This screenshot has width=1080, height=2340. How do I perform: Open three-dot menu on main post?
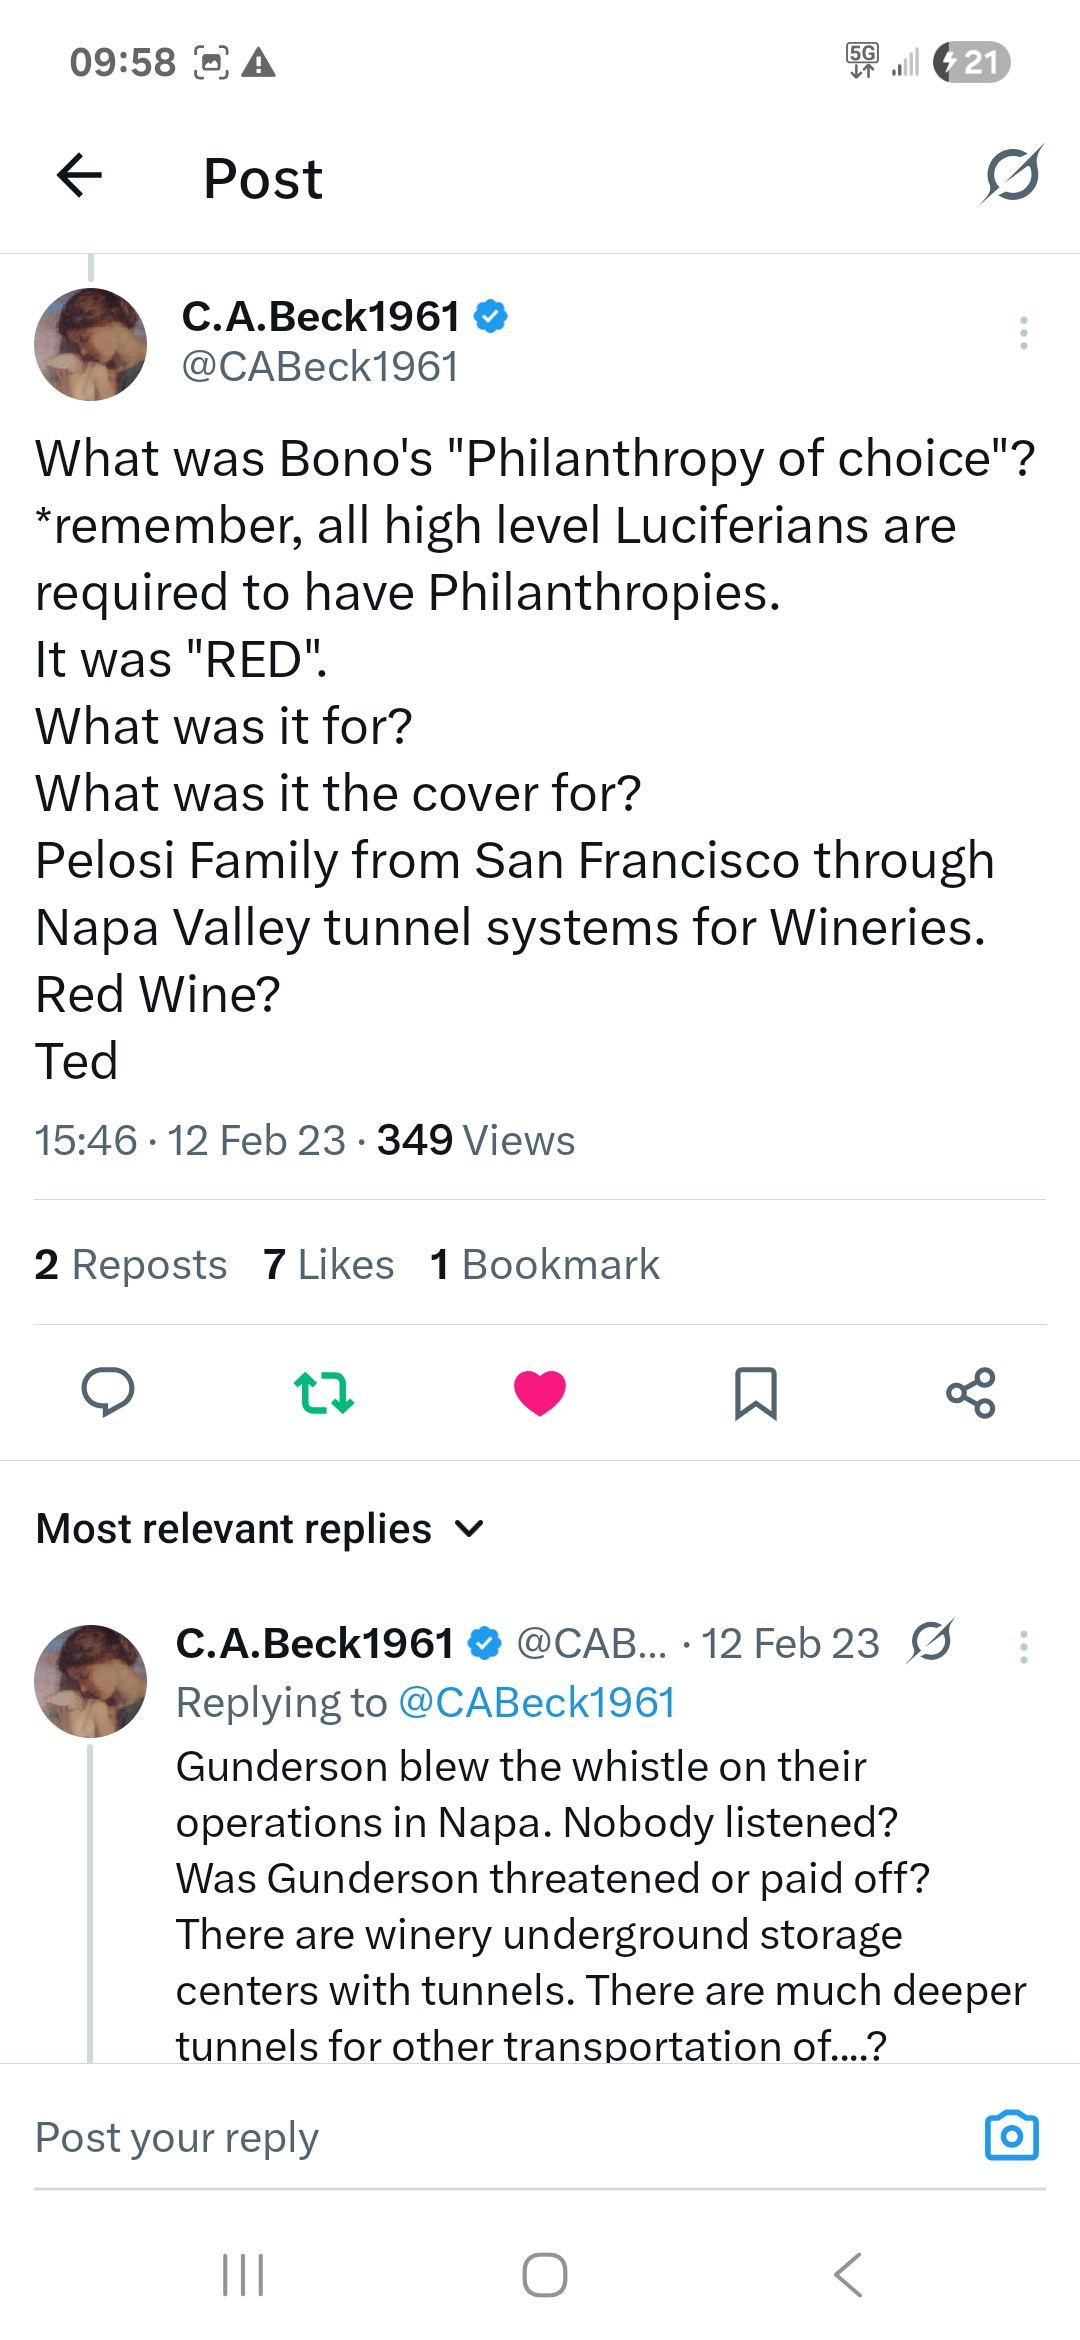pyautogui.click(x=1023, y=333)
